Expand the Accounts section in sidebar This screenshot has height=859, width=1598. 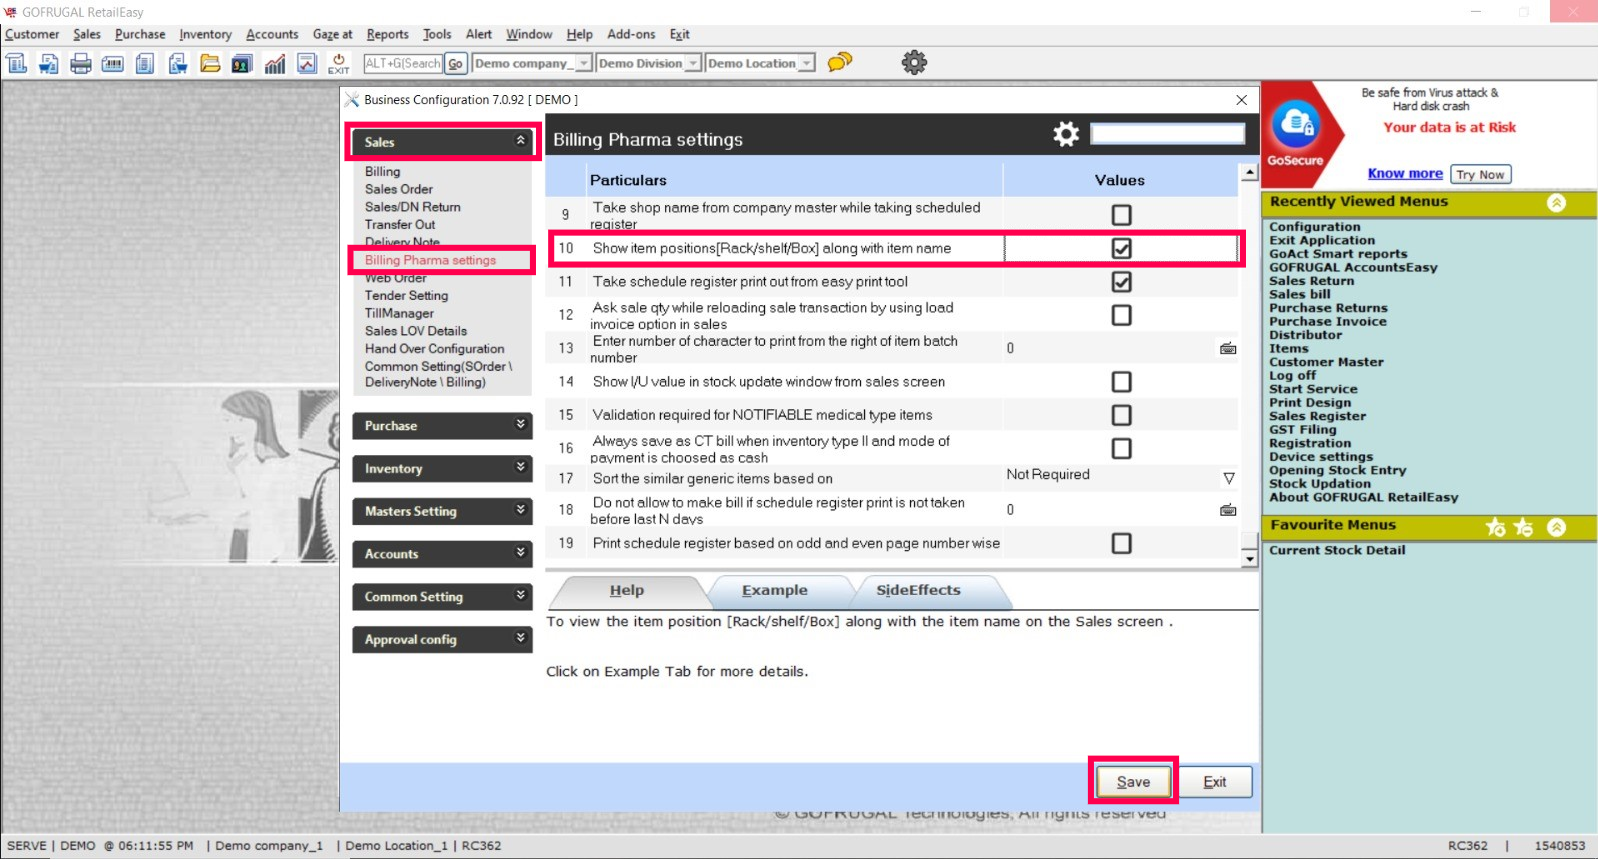pyautogui.click(x=442, y=554)
